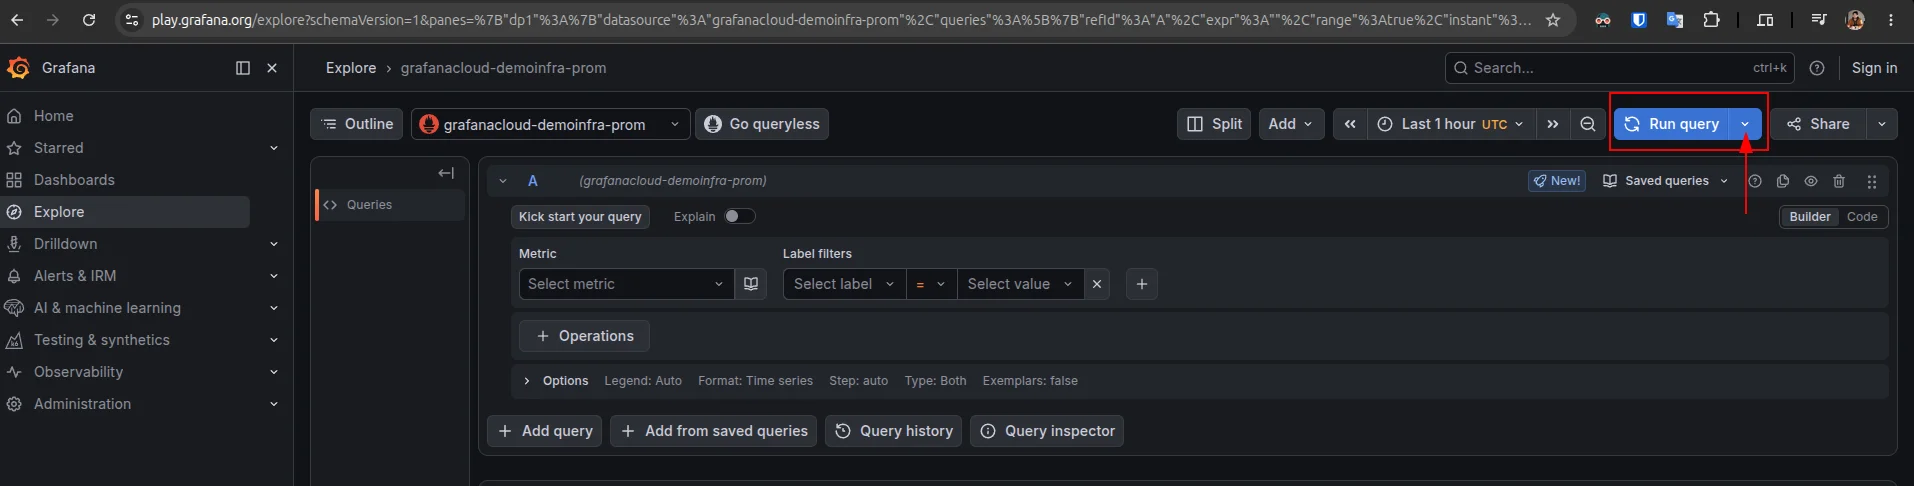Open the metrics explorer book icon

[x=751, y=284]
